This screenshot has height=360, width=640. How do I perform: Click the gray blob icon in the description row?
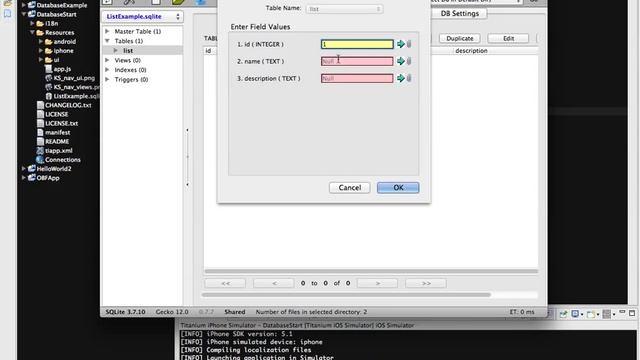(x=409, y=78)
